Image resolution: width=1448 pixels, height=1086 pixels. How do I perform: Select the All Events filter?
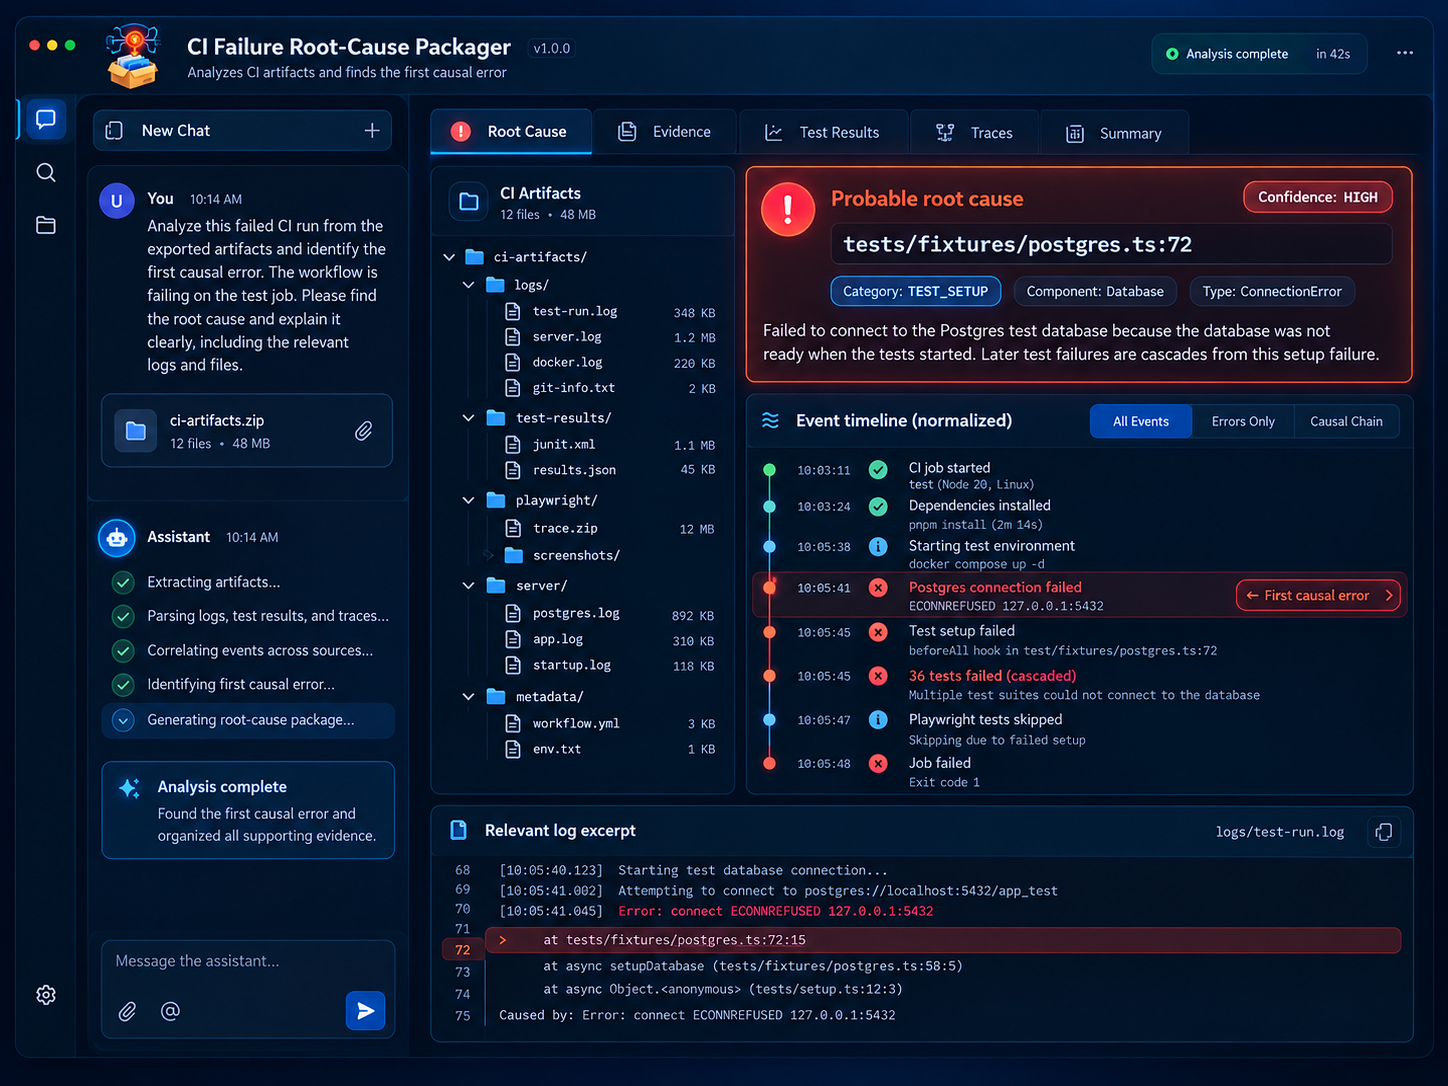pos(1141,421)
